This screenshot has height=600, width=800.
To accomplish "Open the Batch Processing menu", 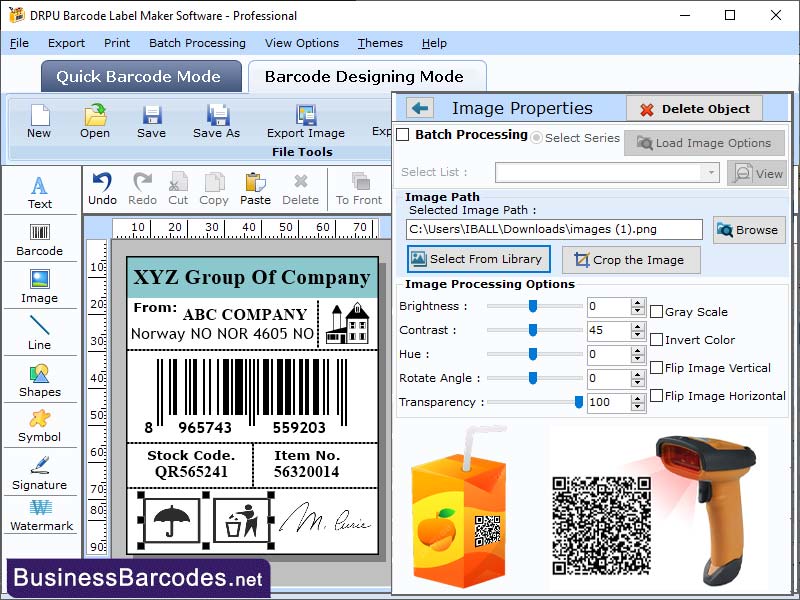I will pyautogui.click(x=197, y=43).
